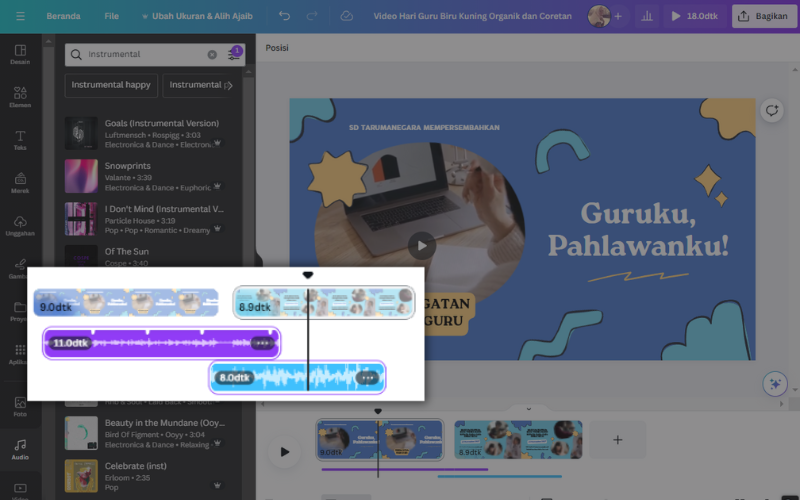Open the hamburger main menu
The width and height of the screenshot is (800, 500).
pyautogui.click(x=20, y=16)
